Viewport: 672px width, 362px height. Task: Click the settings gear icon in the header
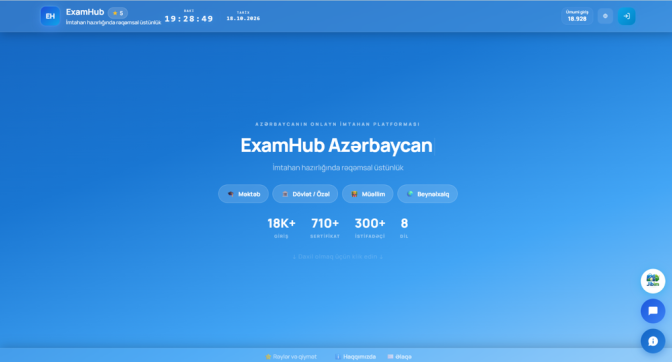[x=605, y=16]
